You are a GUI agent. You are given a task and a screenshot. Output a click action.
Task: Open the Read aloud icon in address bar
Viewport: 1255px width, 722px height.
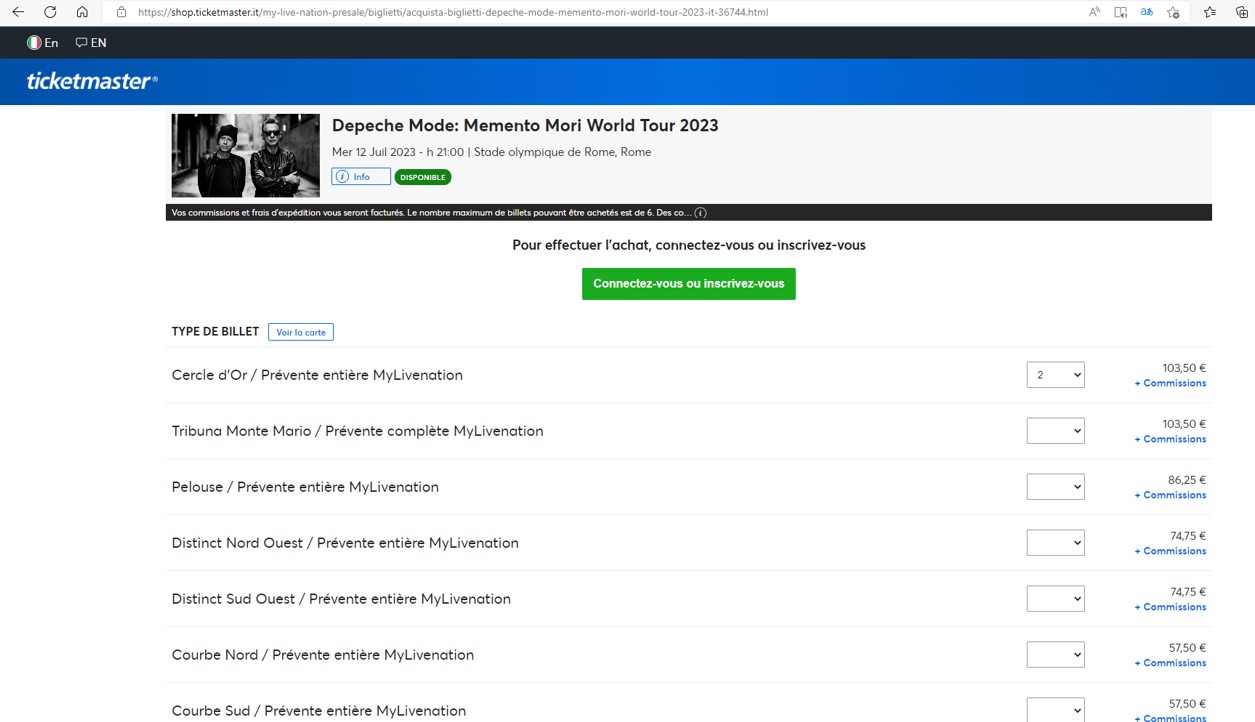(x=1094, y=12)
